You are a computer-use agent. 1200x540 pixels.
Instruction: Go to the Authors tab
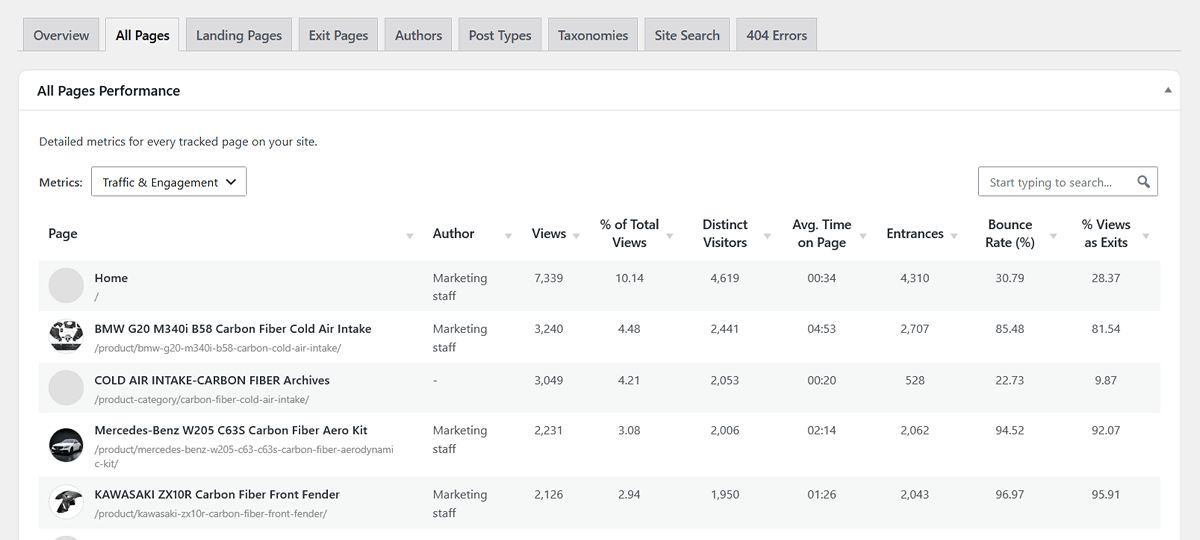pyautogui.click(x=418, y=35)
